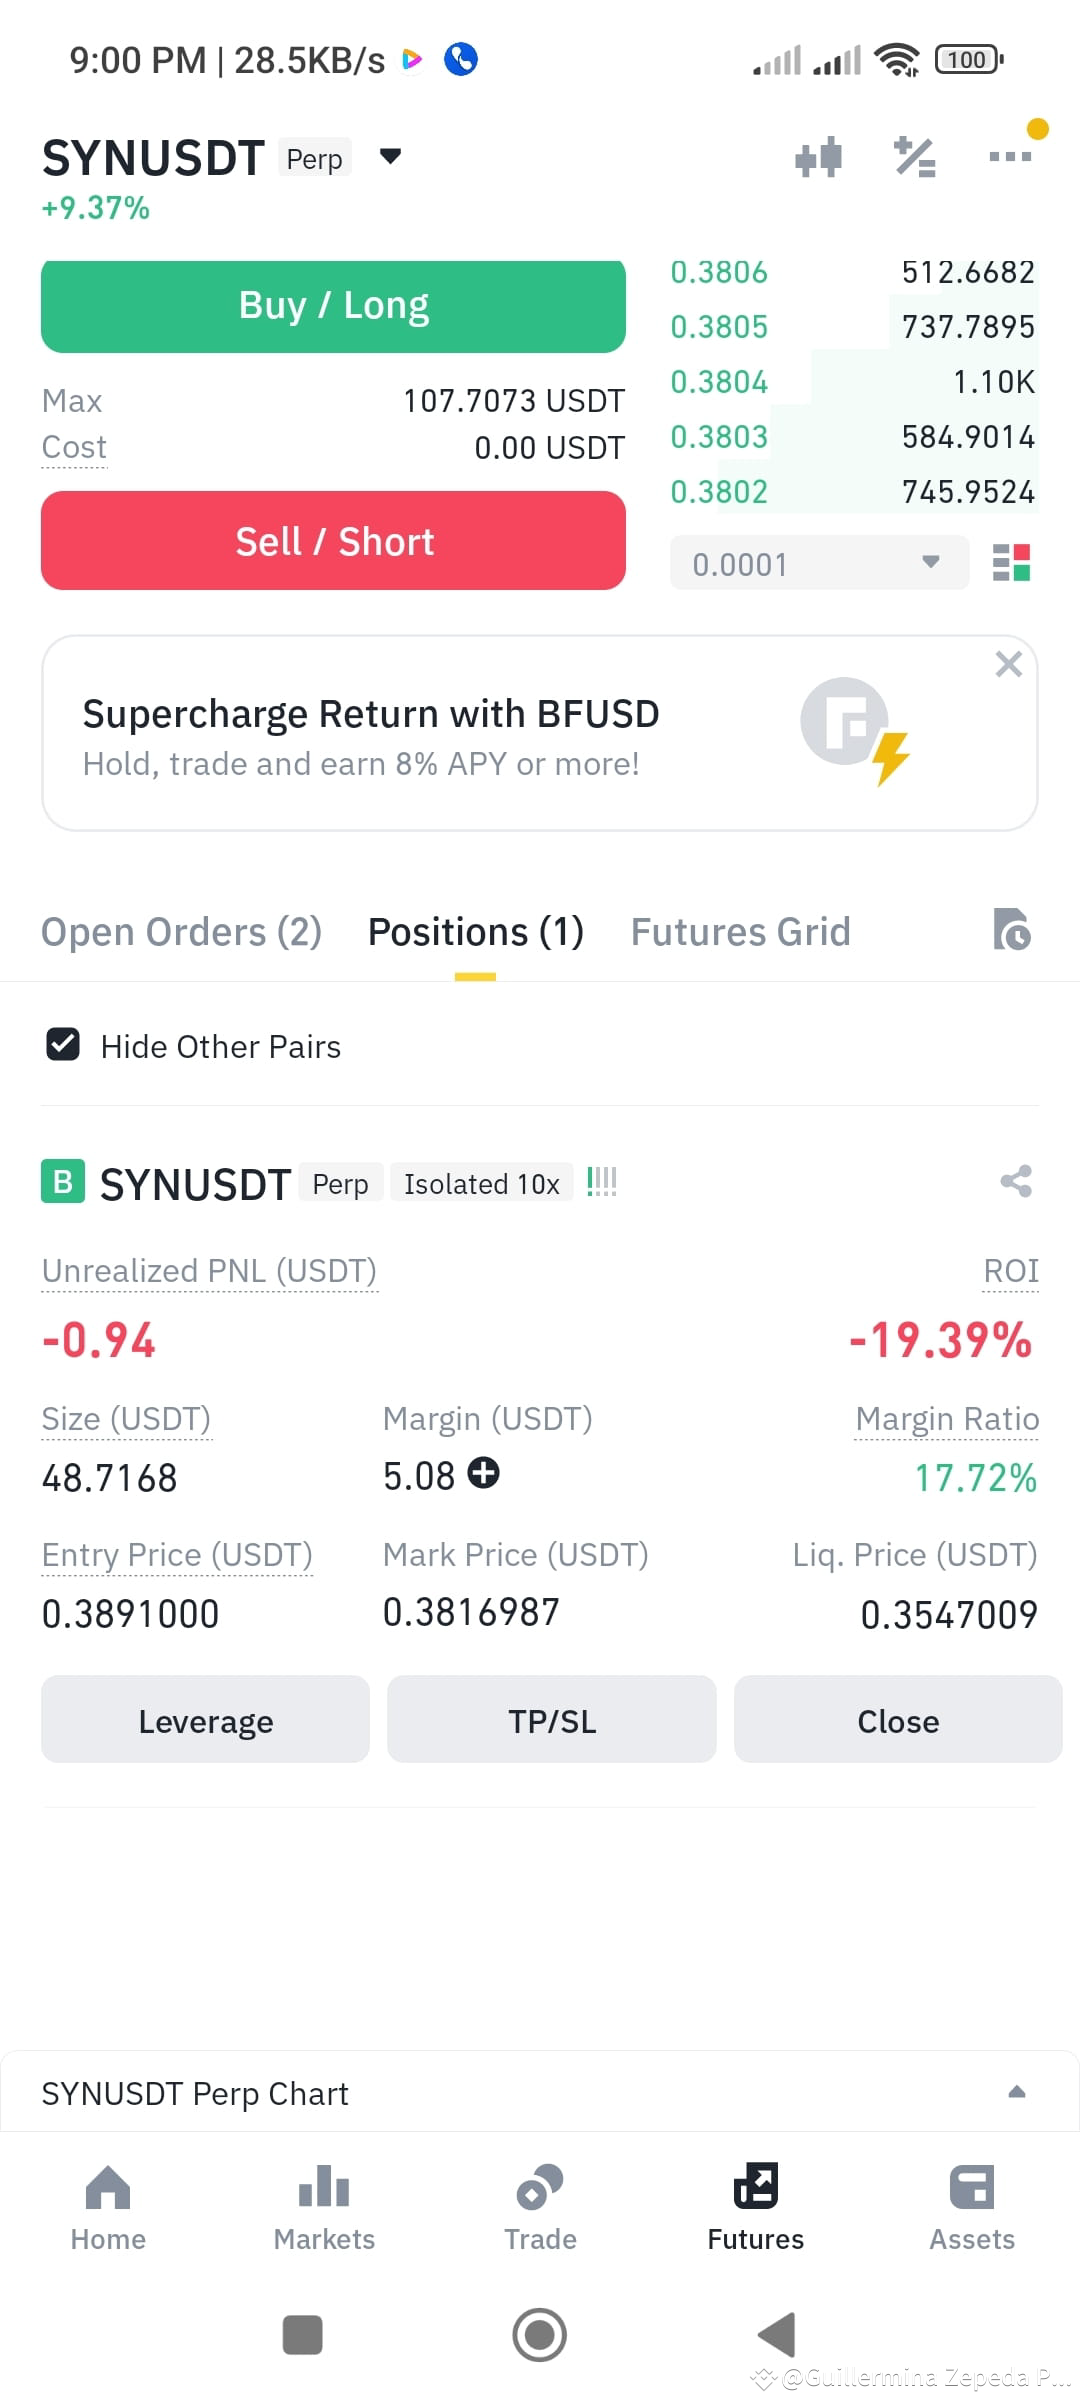Expand the SYNUSDT Perp Chart panel
The image size is (1080, 2400).
coord(1017,2092)
